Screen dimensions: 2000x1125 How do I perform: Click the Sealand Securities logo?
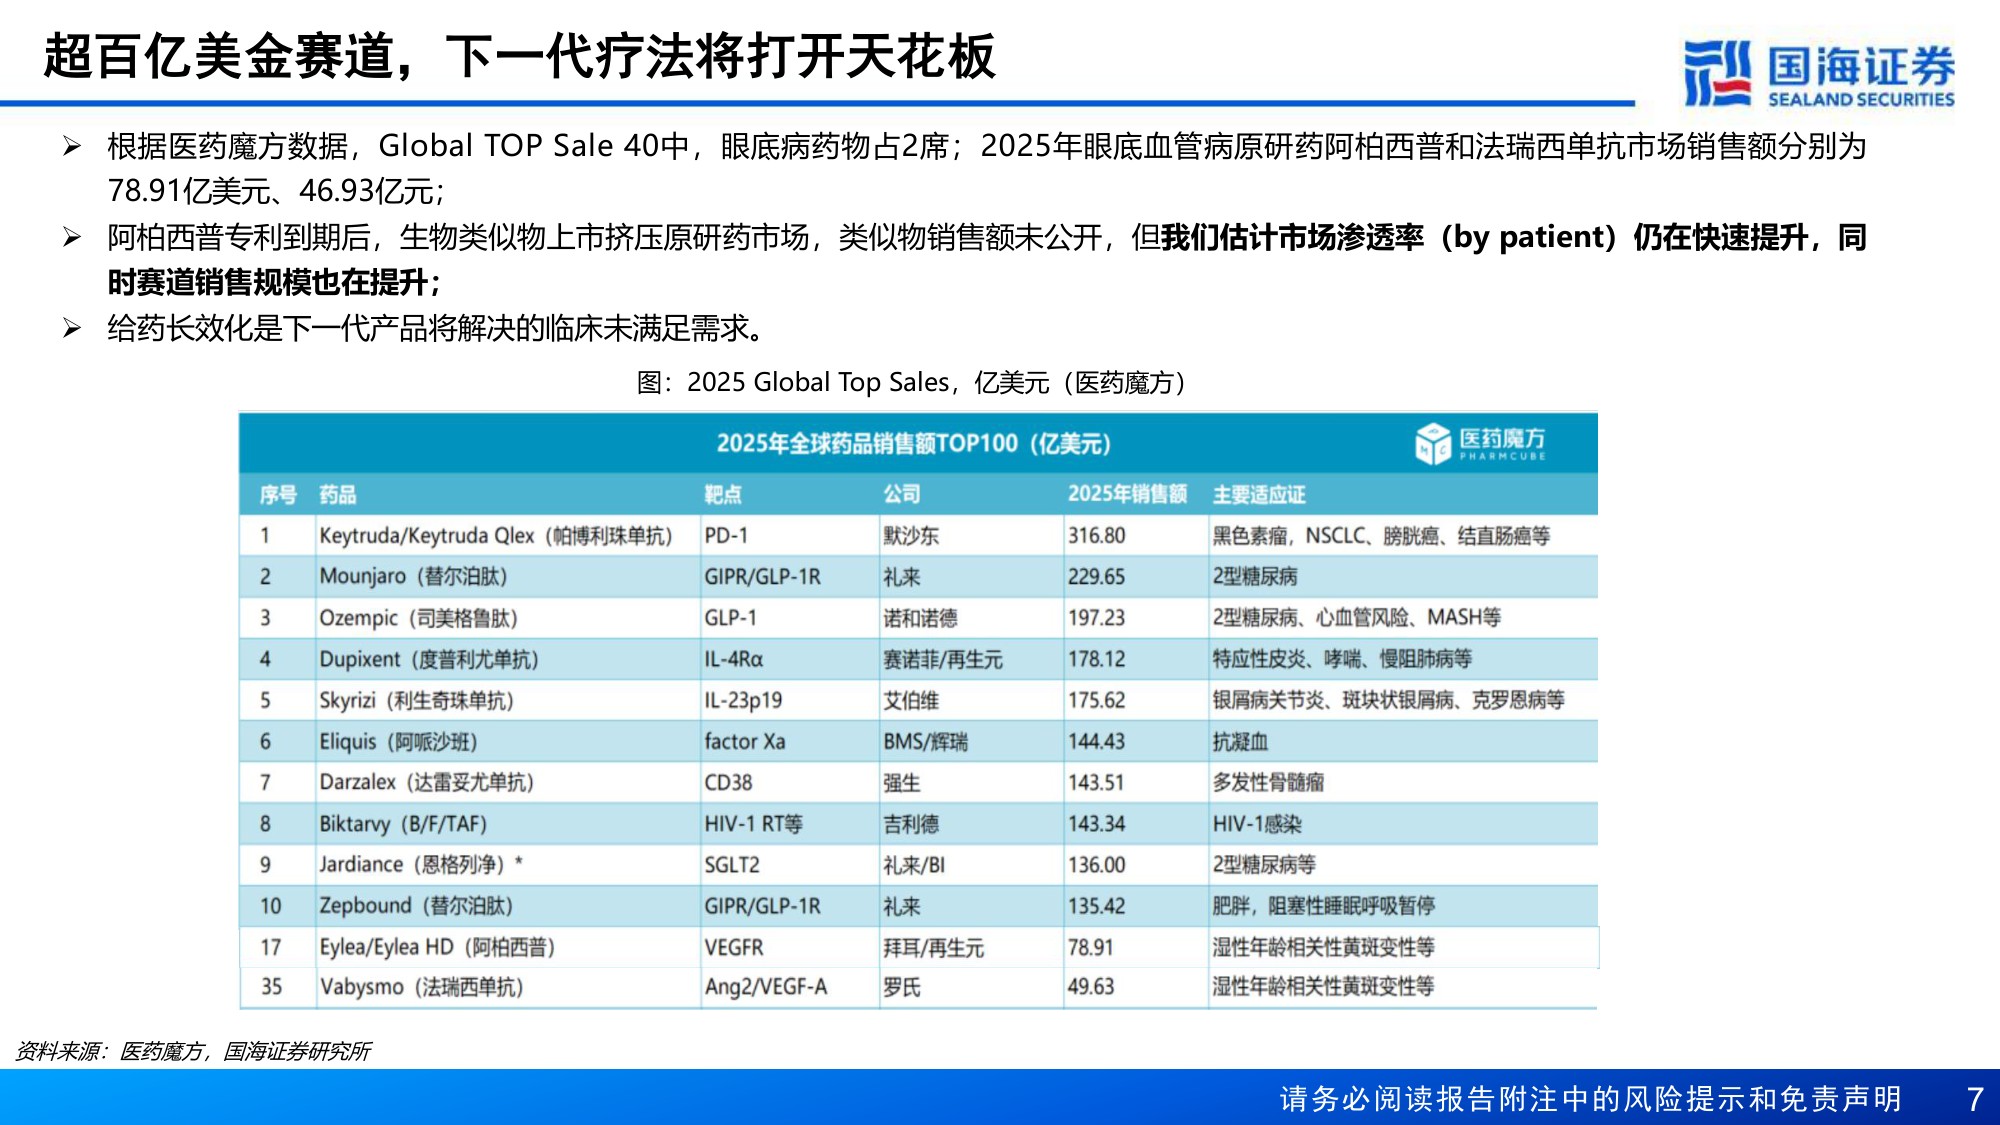(x=1818, y=74)
